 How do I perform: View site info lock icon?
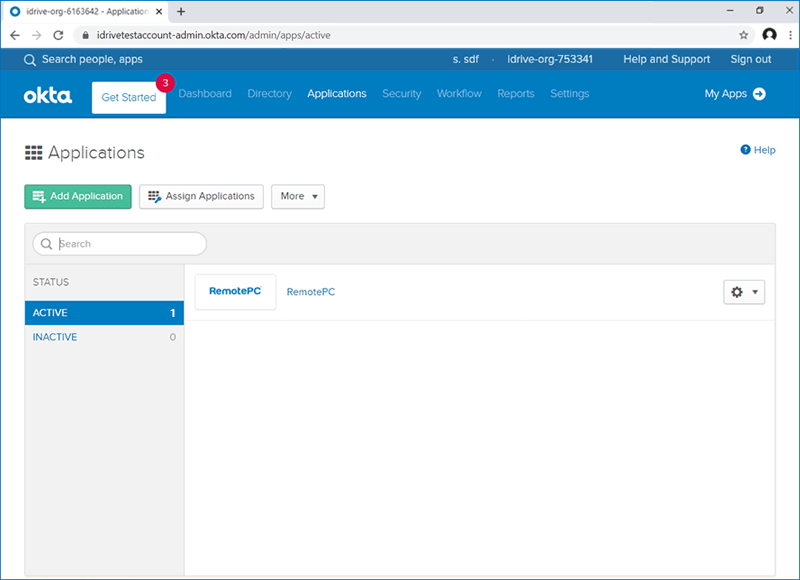tap(85, 35)
